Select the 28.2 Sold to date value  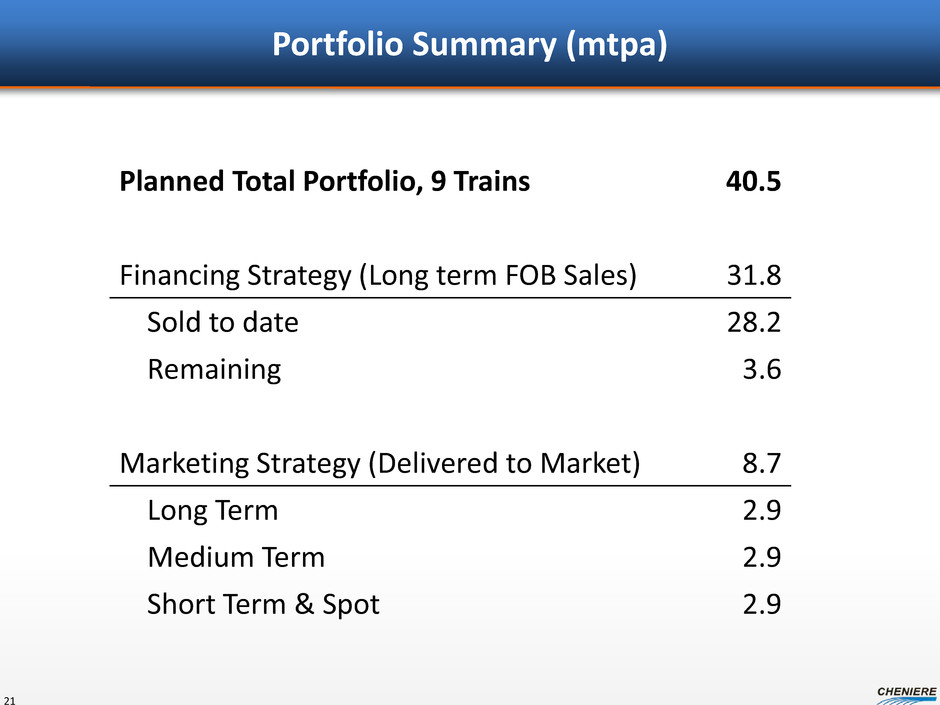754,323
